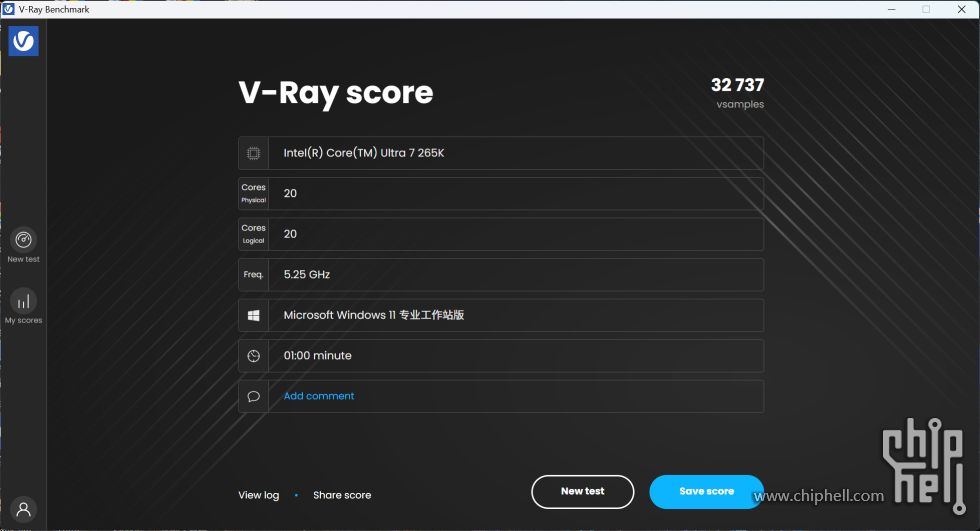
Task: Select the 5.25 GHz frequency value
Action: coord(307,274)
